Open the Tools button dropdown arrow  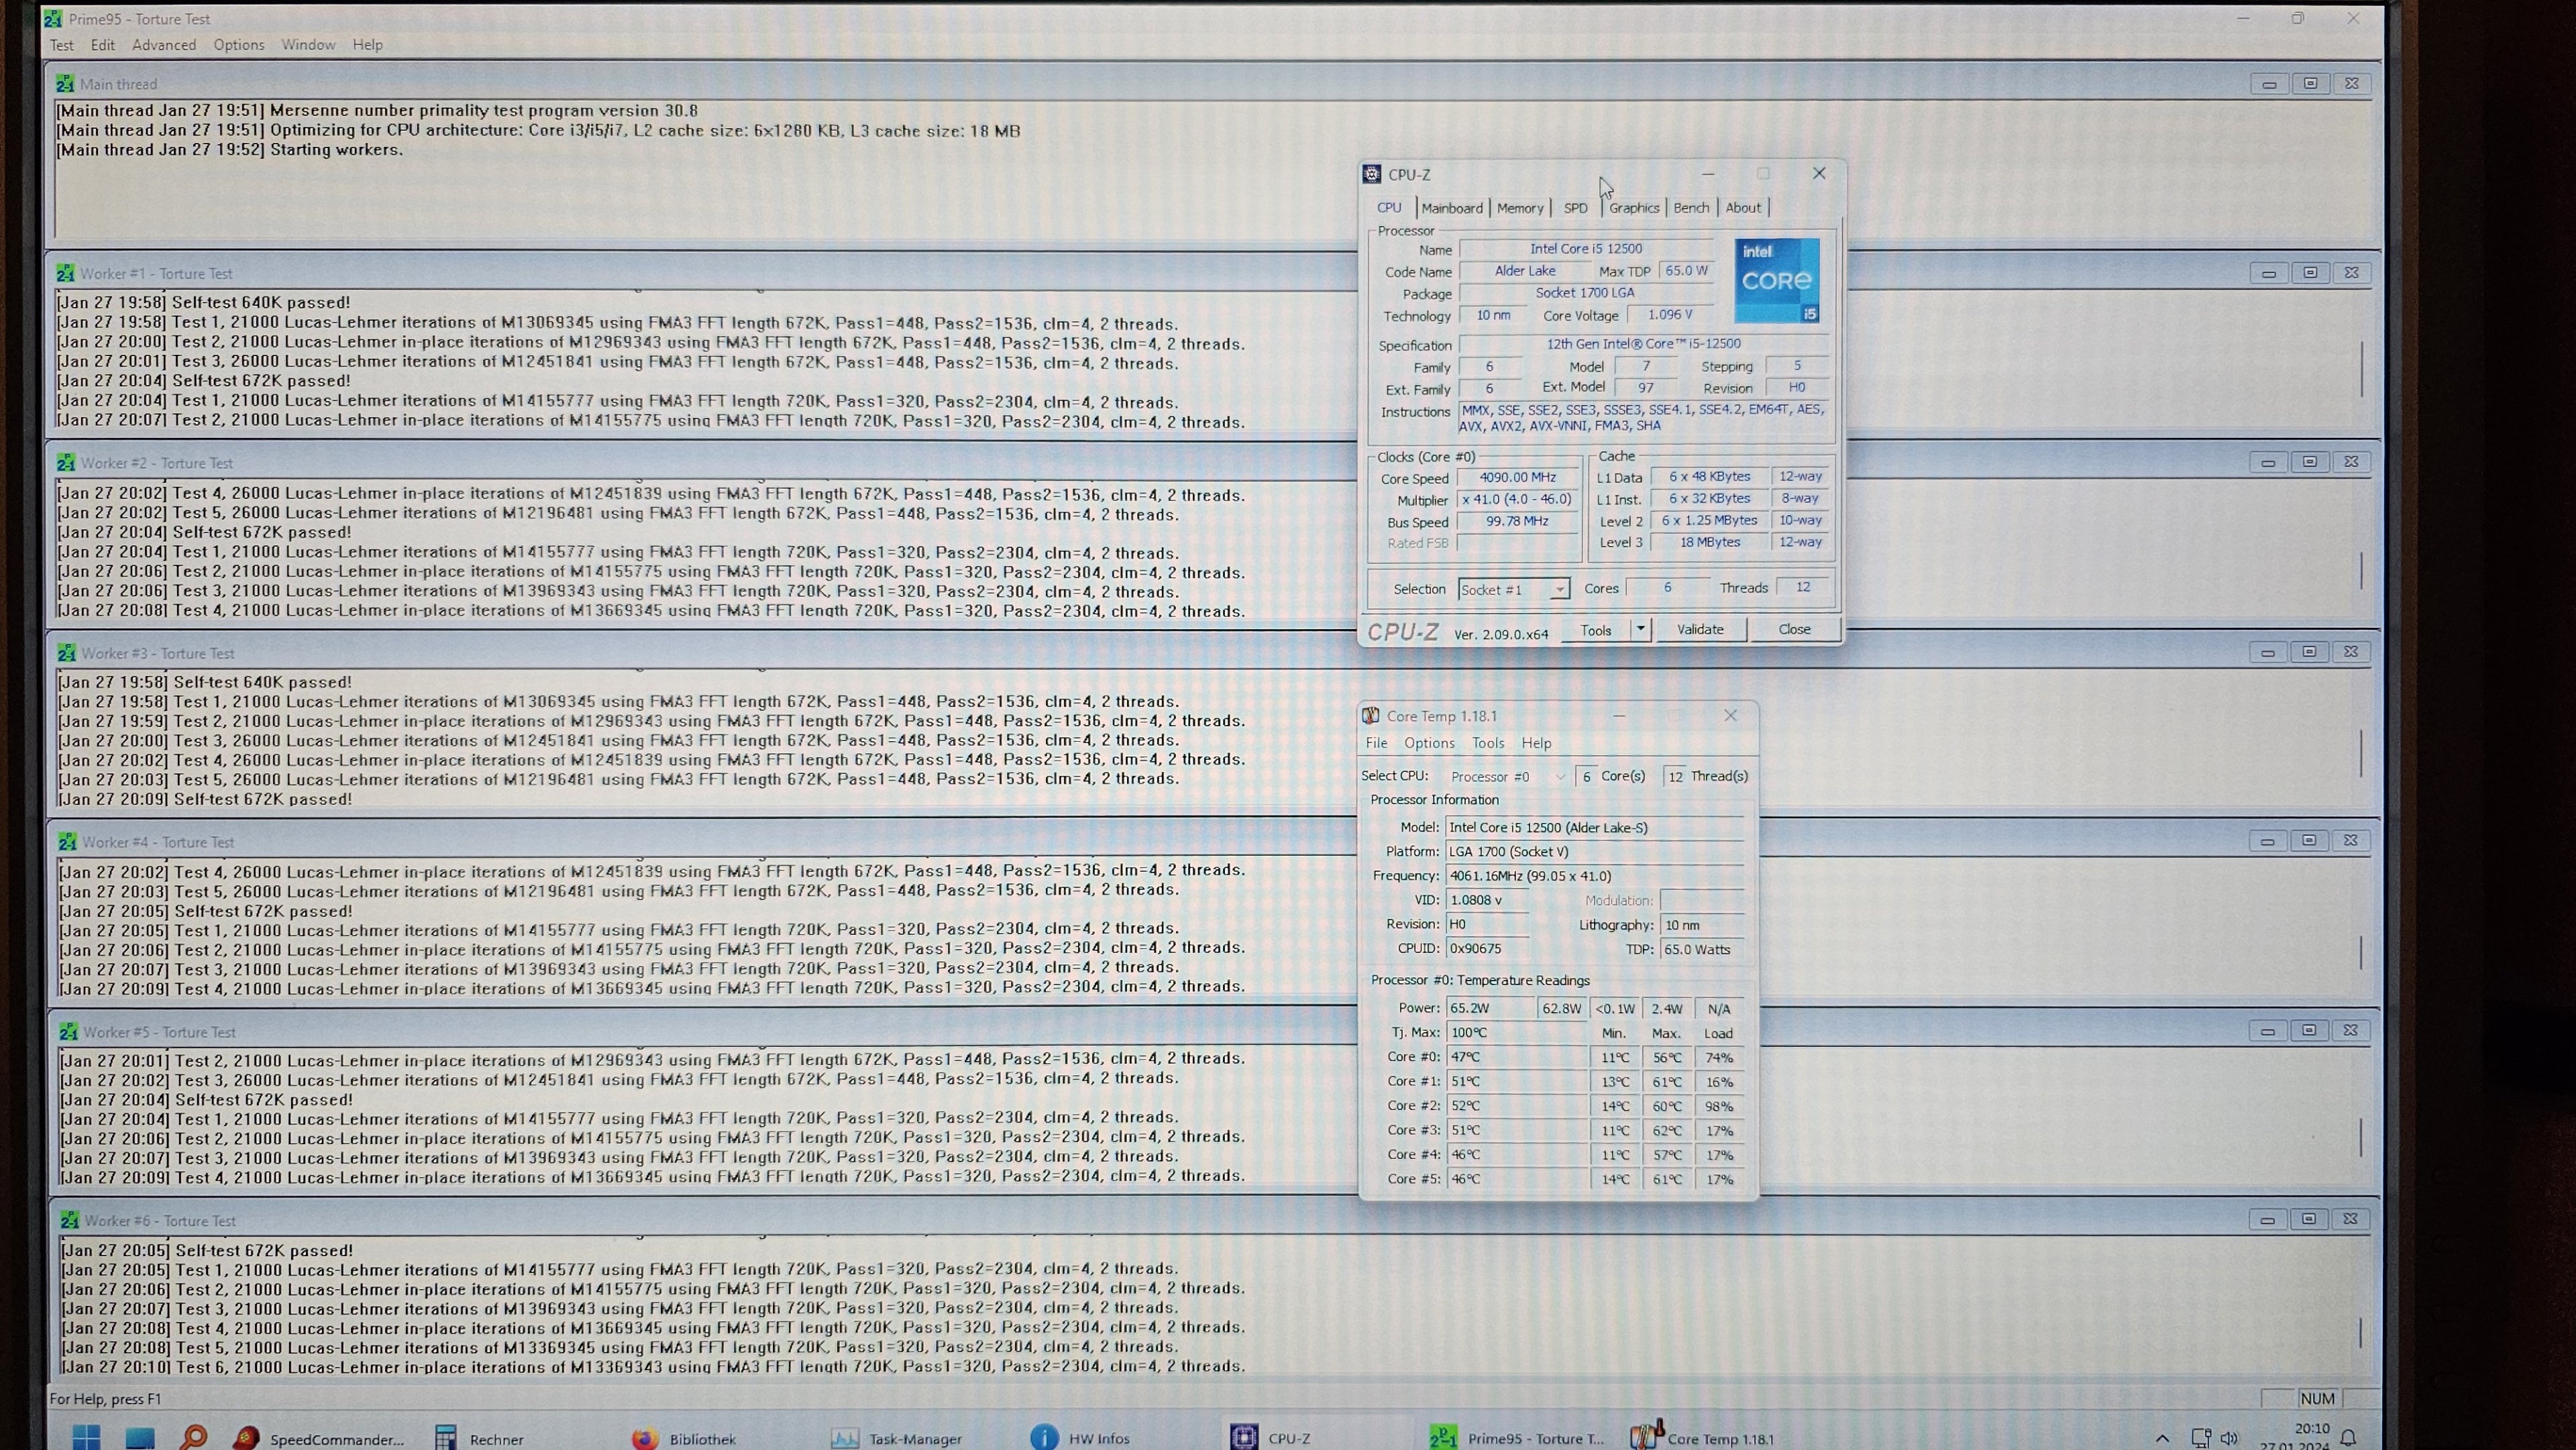point(1640,629)
